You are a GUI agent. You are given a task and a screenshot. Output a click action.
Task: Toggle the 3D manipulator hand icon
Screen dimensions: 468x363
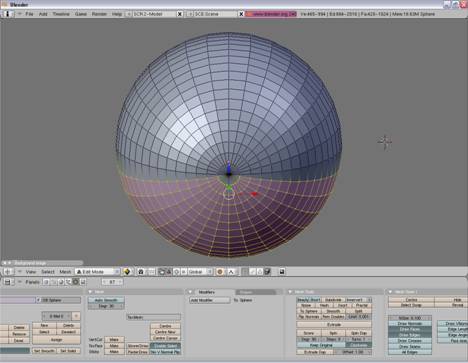tap(162, 272)
